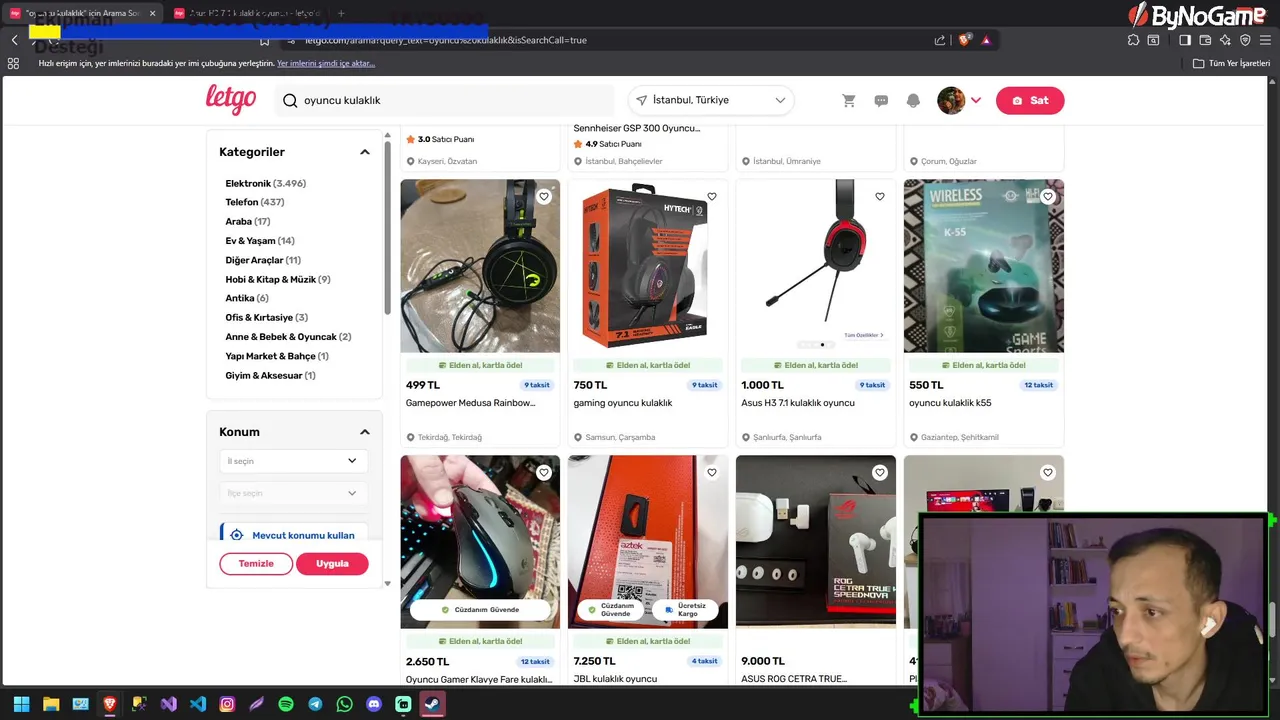The height and width of the screenshot is (720, 1280).
Task: Open the notifications bell
Action: tap(913, 100)
